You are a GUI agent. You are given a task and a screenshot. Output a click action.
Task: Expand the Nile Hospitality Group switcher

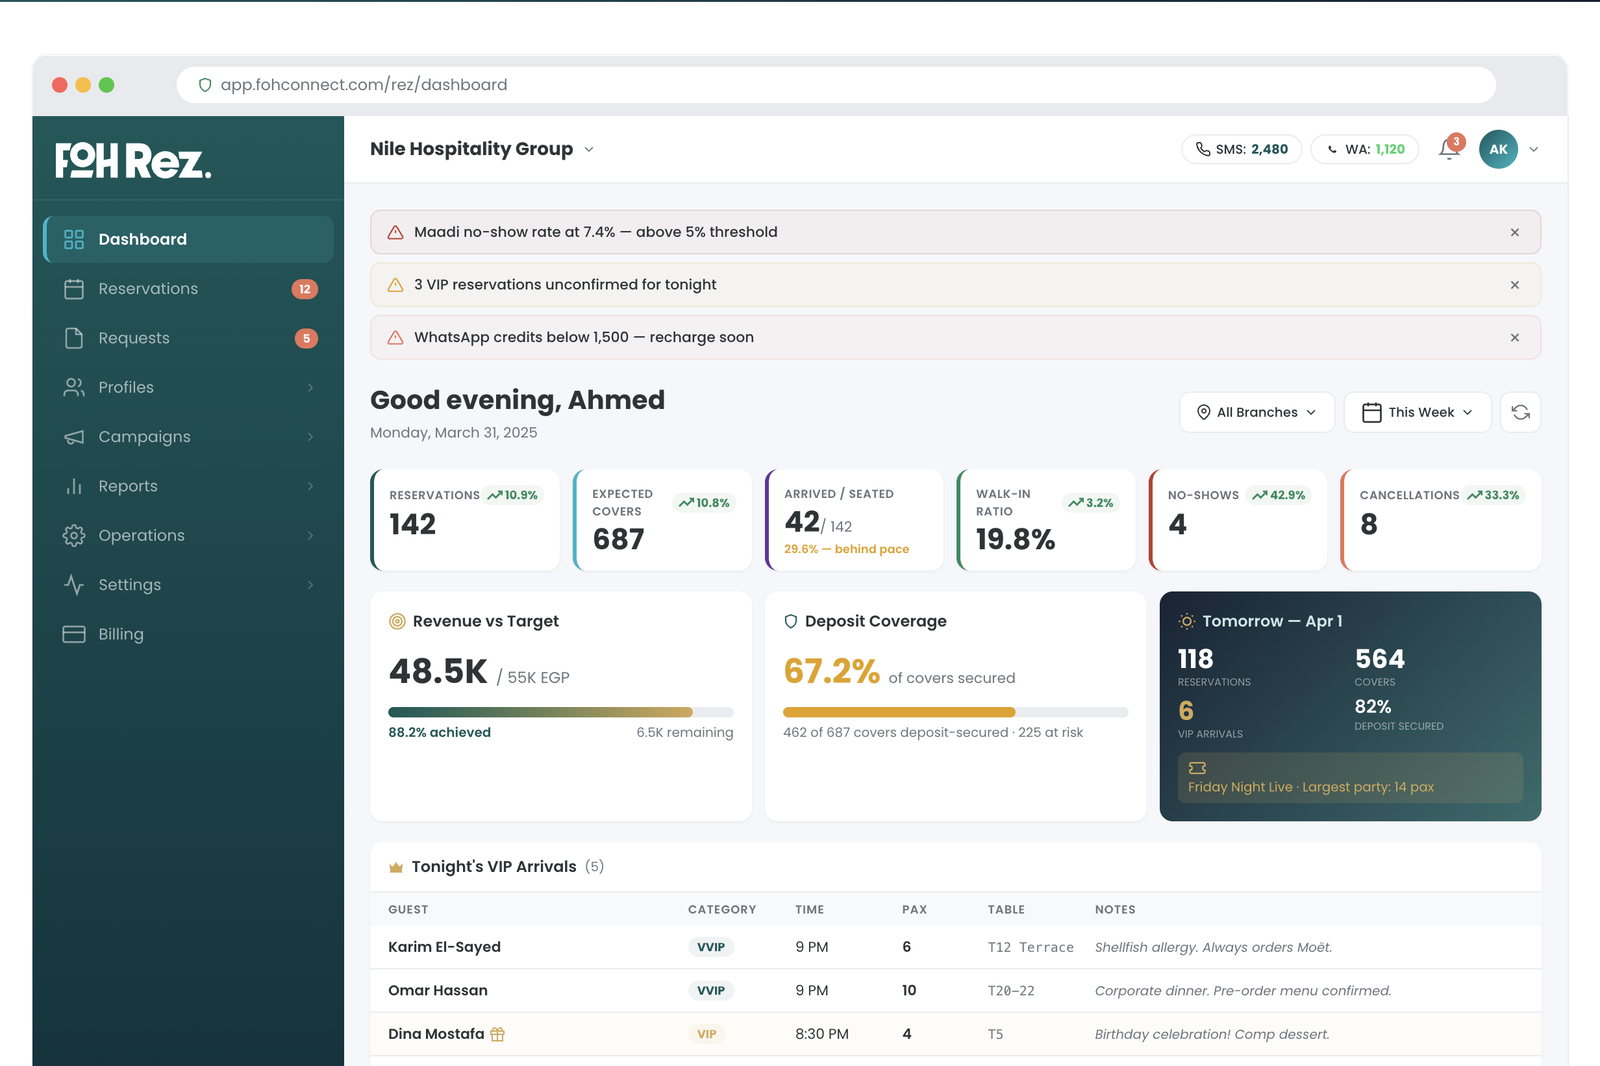pos(589,149)
